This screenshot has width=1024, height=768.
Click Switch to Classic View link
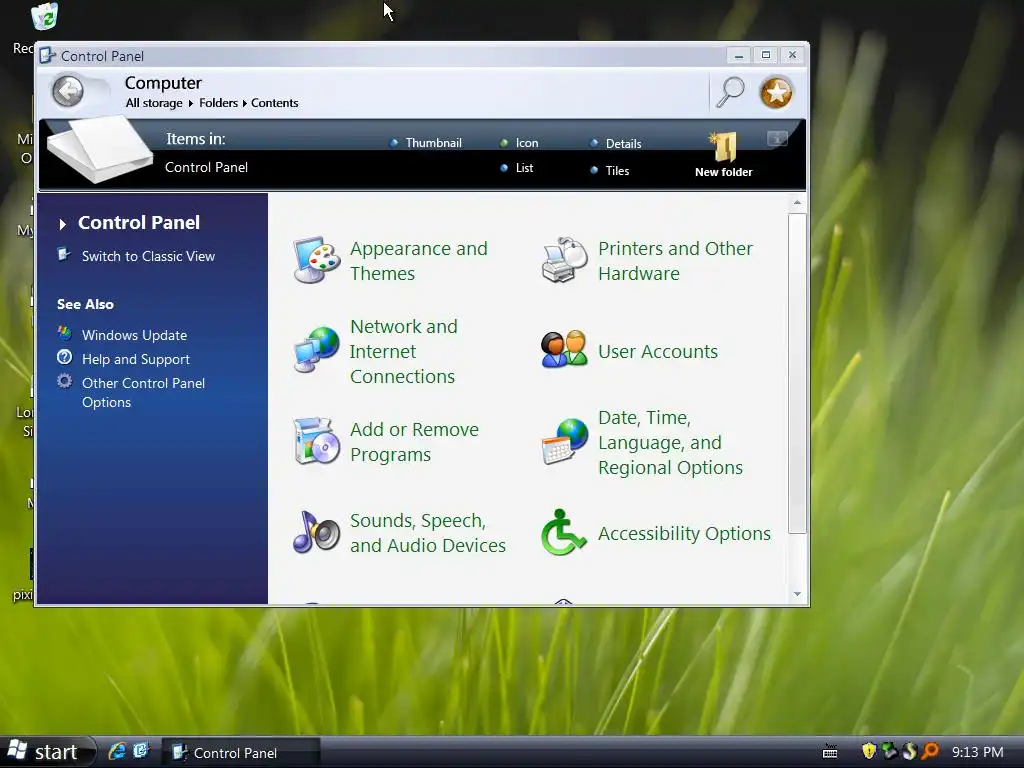click(148, 256)
